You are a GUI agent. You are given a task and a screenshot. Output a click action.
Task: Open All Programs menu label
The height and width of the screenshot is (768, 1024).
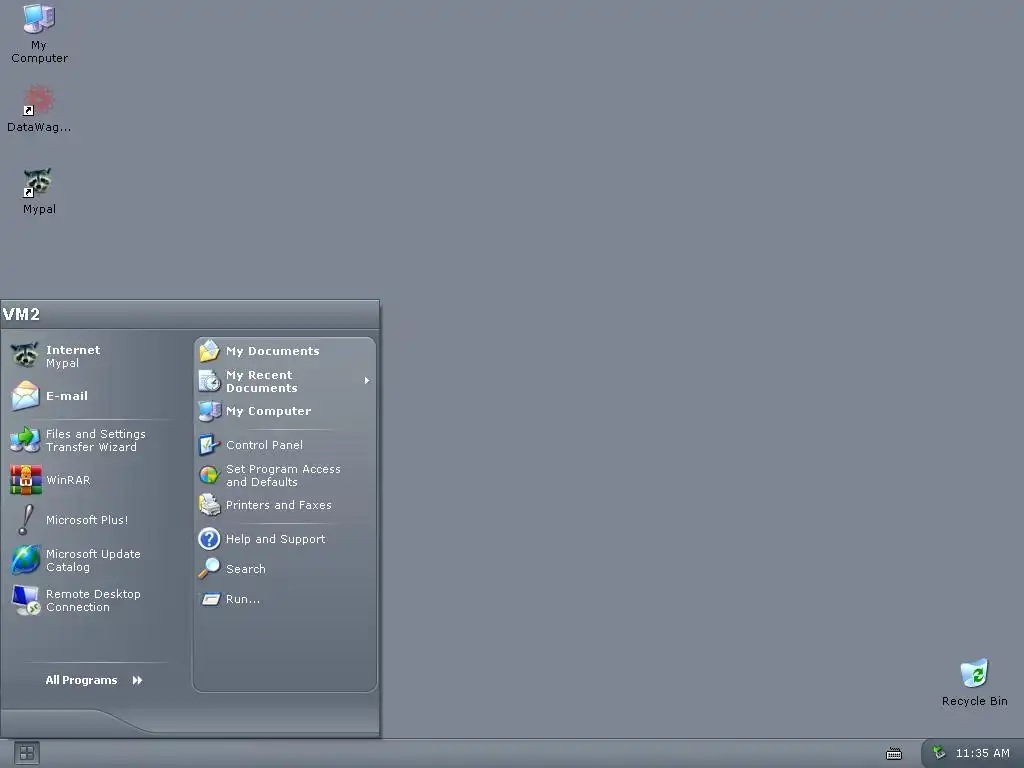tap(81, 680)
